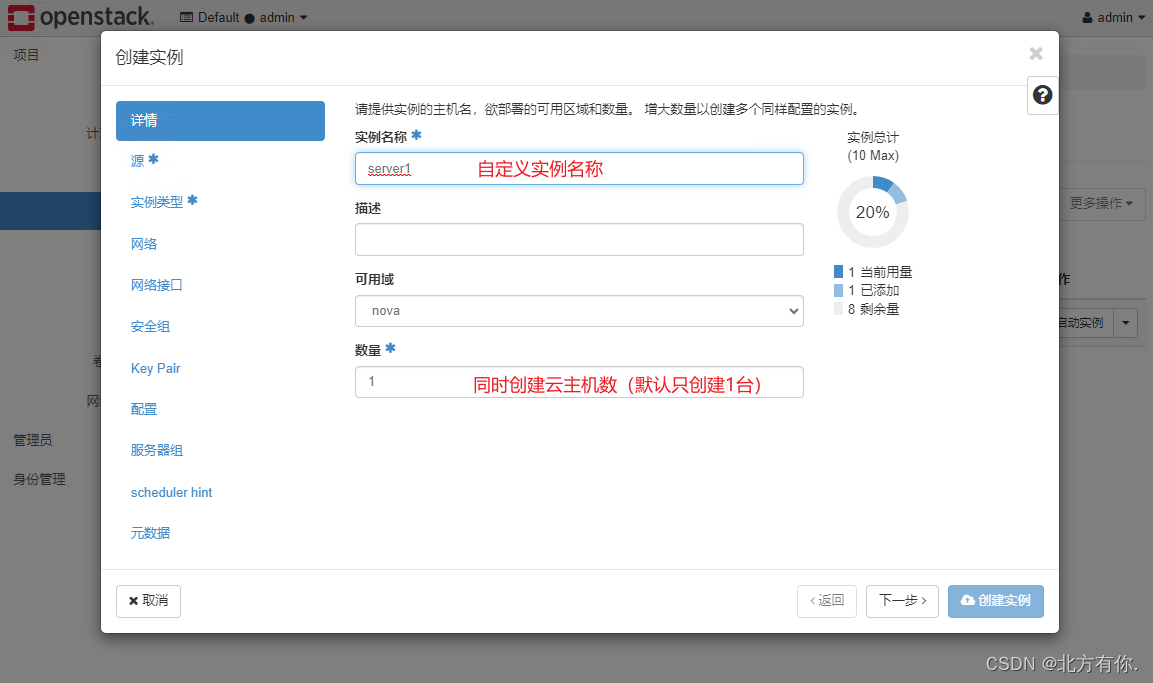Expand the 可用域 nova dropdown
1153x683 pixels.
point(579,311)
